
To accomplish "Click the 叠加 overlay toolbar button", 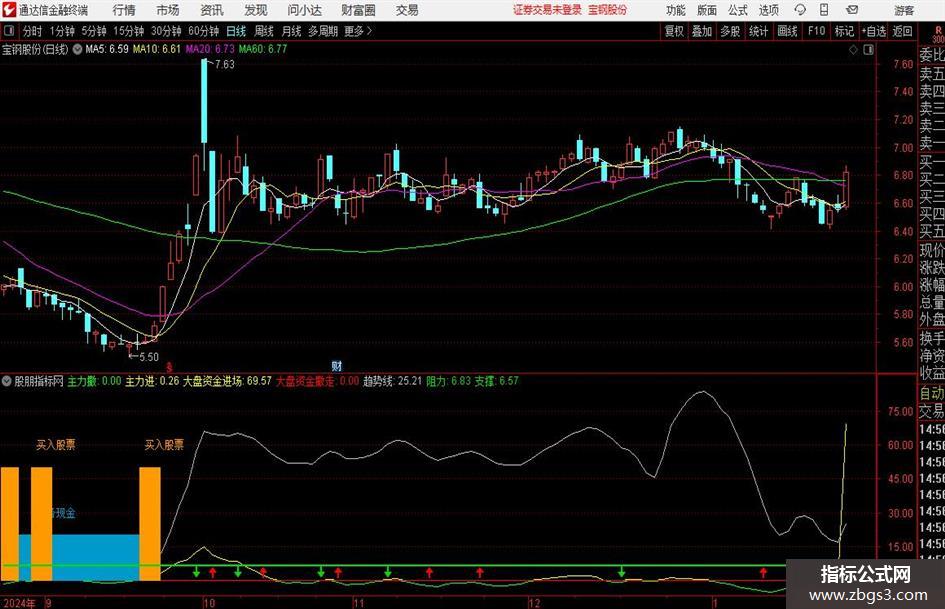I will [702, 31].
